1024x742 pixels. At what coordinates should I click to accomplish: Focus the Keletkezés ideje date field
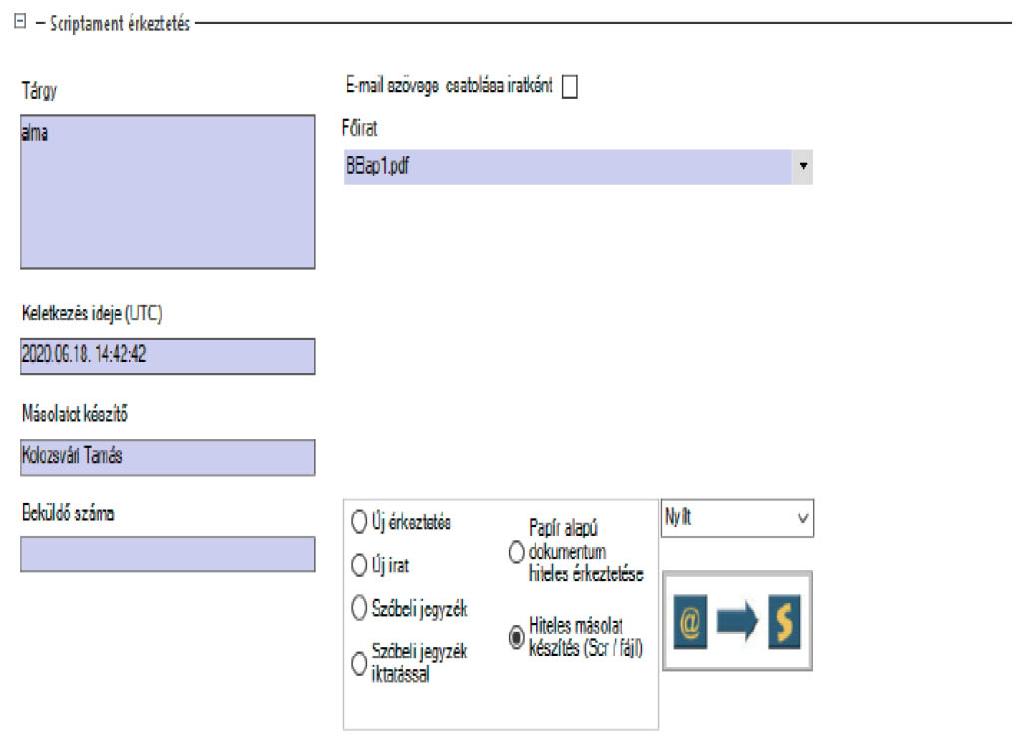(x=167, y=356)
